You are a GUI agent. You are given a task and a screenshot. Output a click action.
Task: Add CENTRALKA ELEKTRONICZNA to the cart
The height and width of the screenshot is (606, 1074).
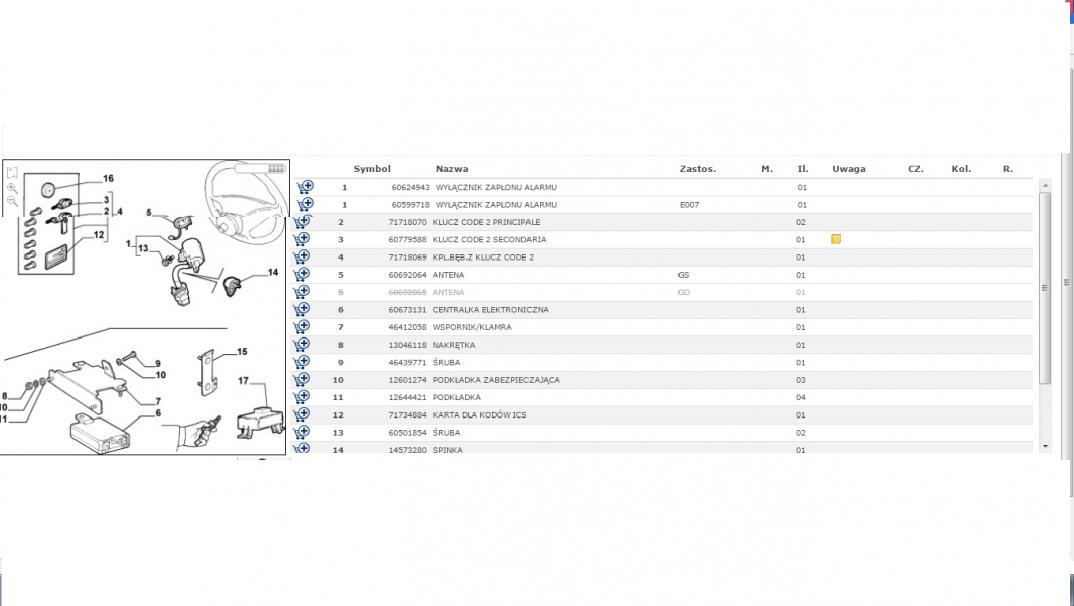301,310
